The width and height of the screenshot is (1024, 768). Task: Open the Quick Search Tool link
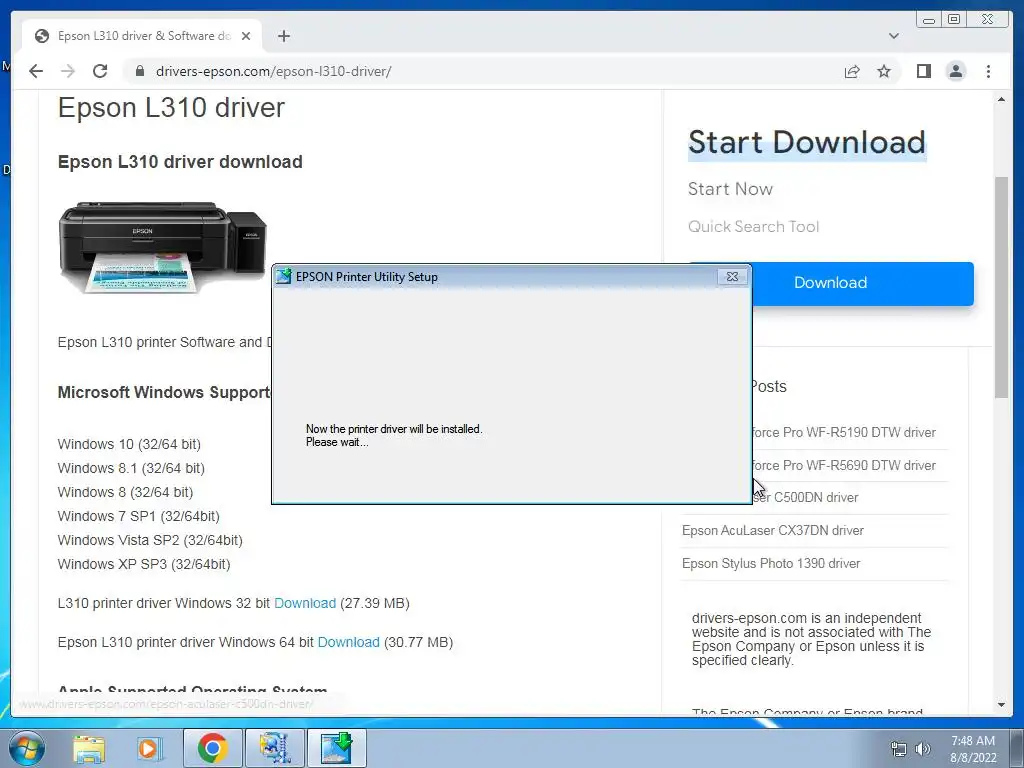point(753,227)
